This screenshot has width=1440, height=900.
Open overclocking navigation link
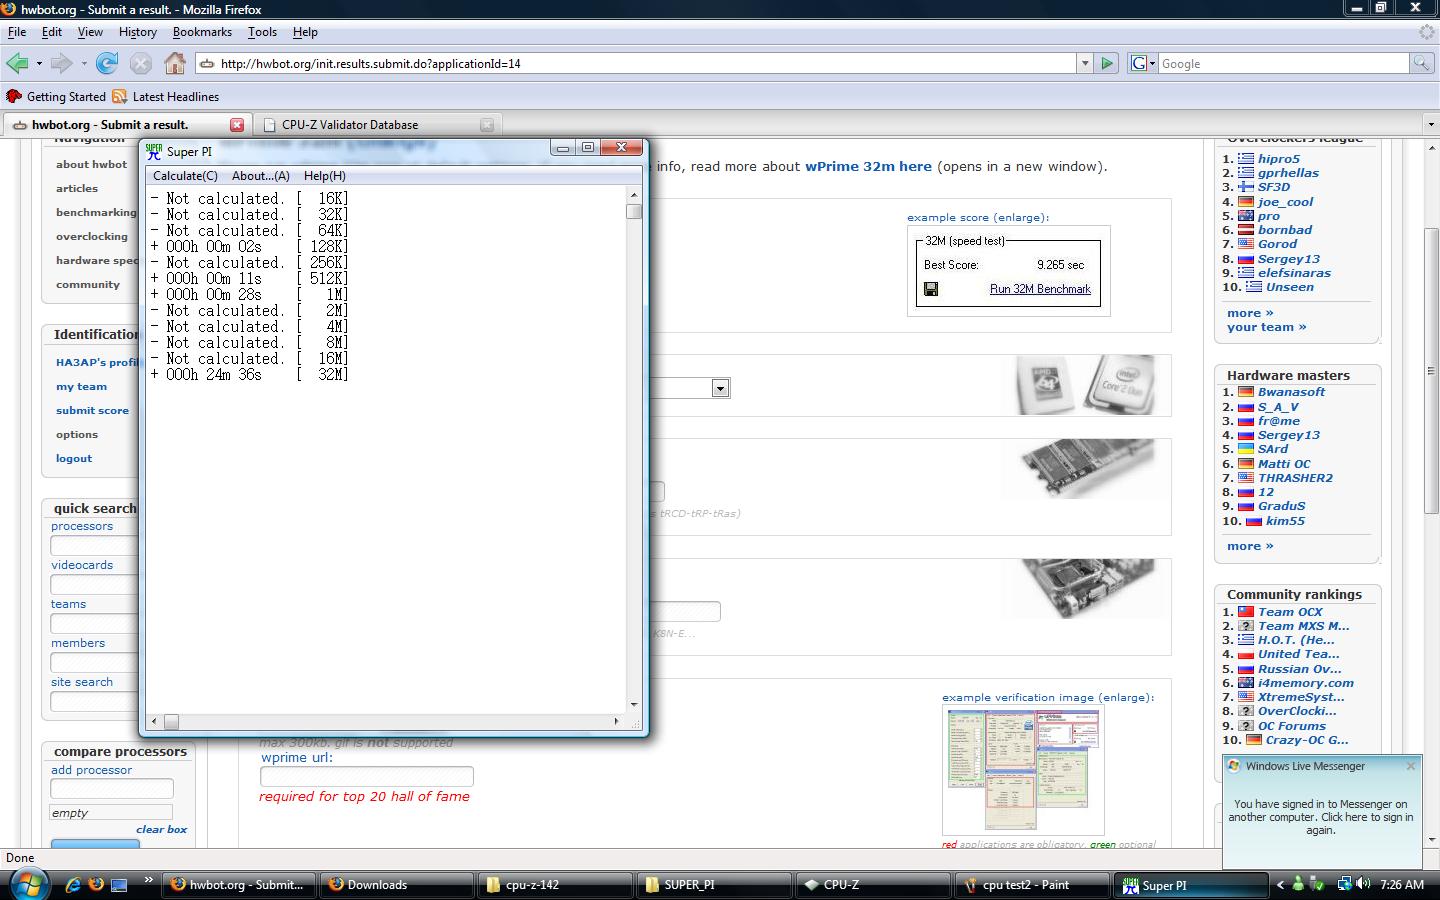pos(92,236)
